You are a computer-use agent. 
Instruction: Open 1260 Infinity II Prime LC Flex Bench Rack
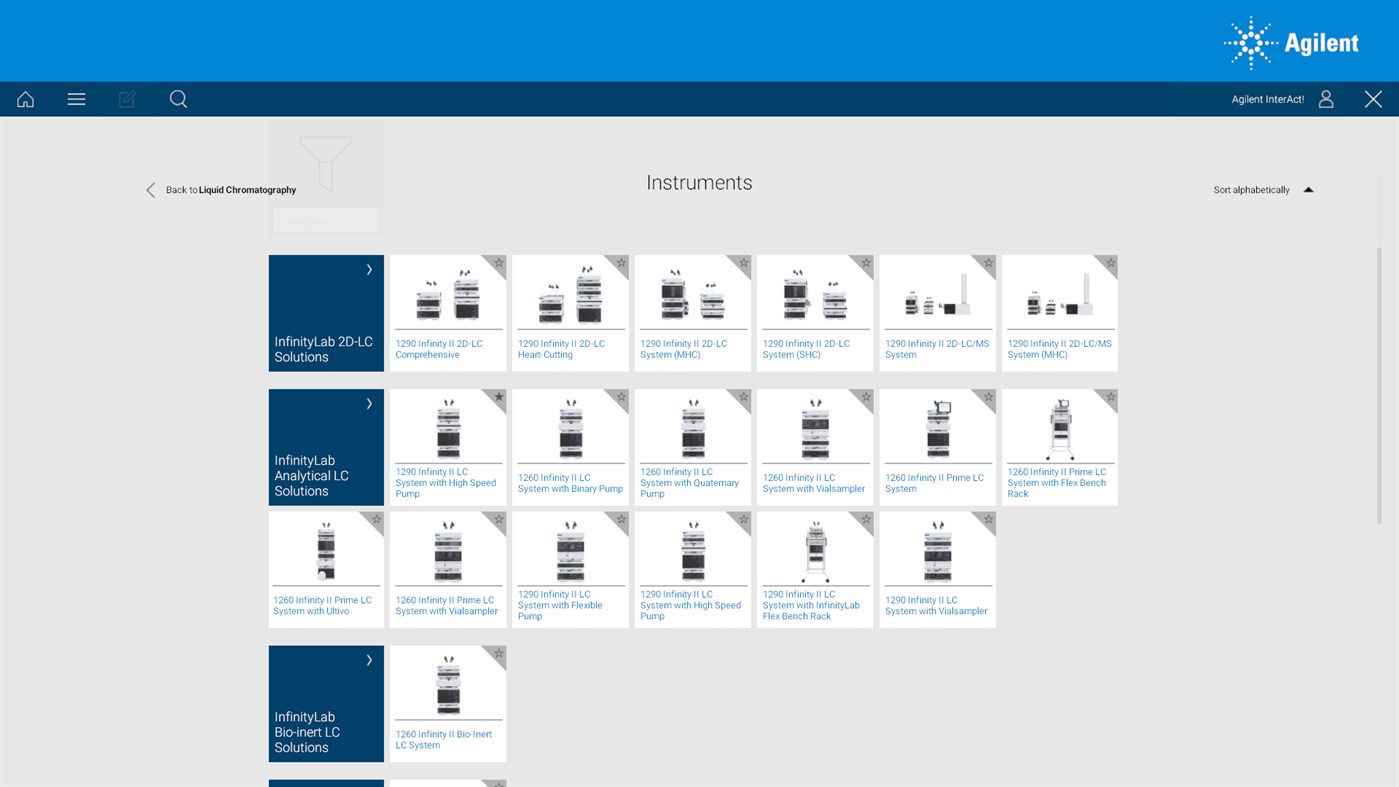1057,483
